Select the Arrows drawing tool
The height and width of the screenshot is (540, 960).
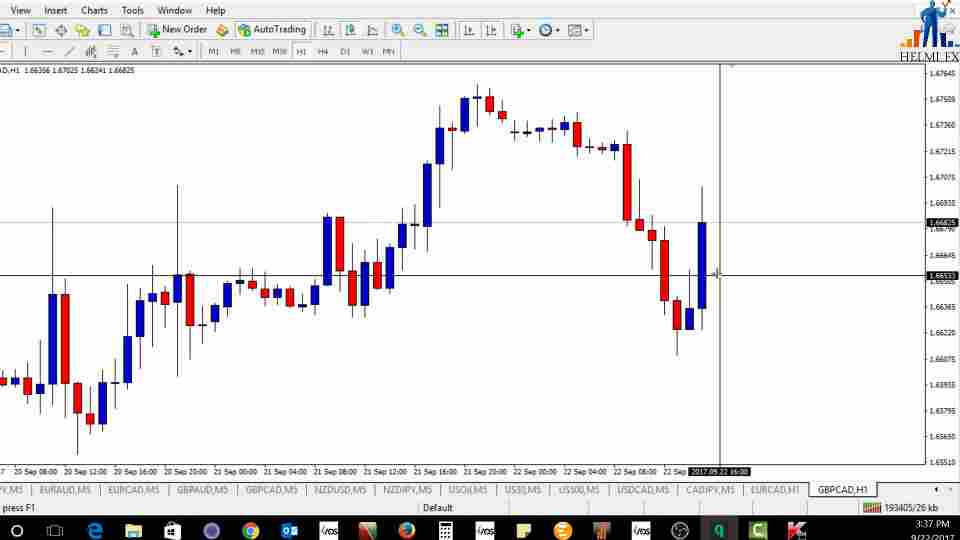(178, 51)
